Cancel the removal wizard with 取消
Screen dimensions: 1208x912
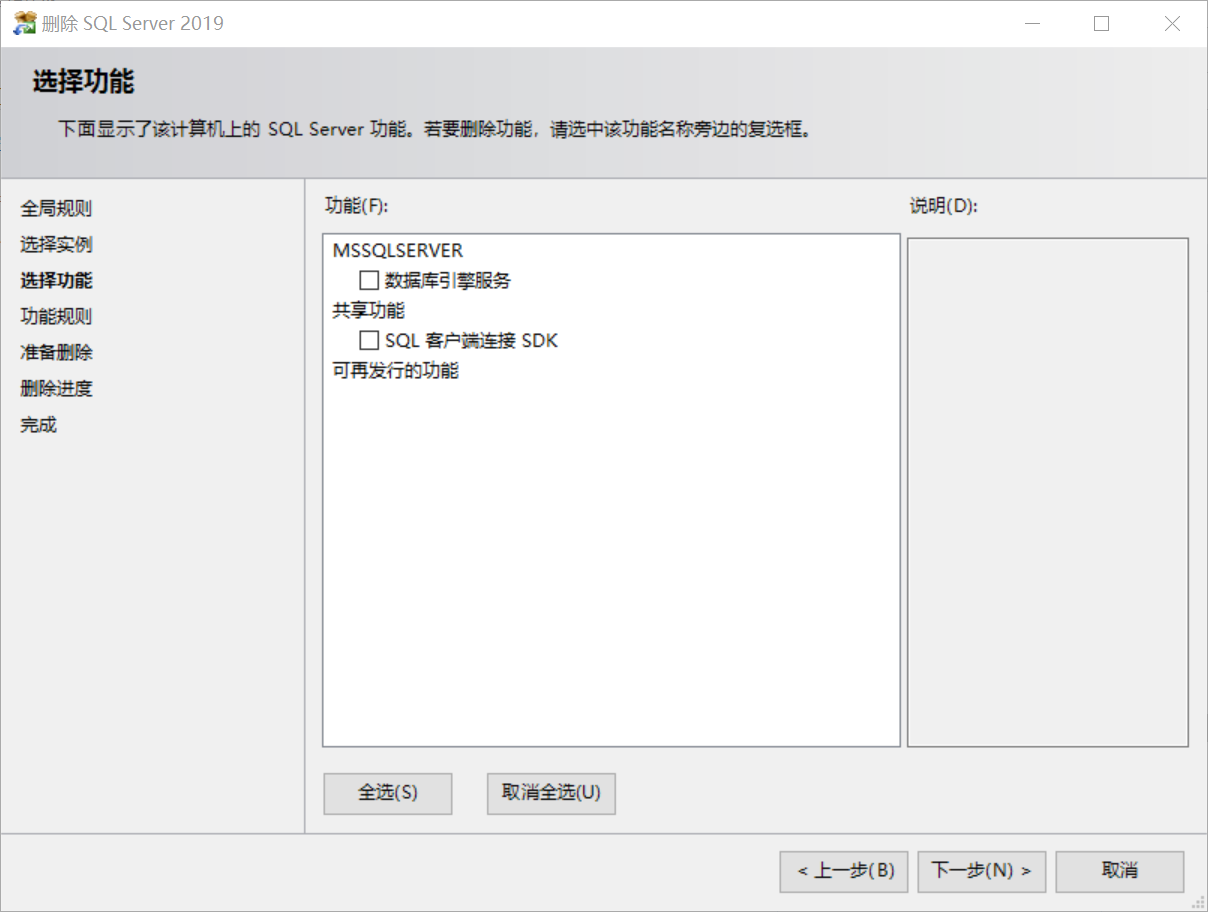click(x=1120, y=871)
